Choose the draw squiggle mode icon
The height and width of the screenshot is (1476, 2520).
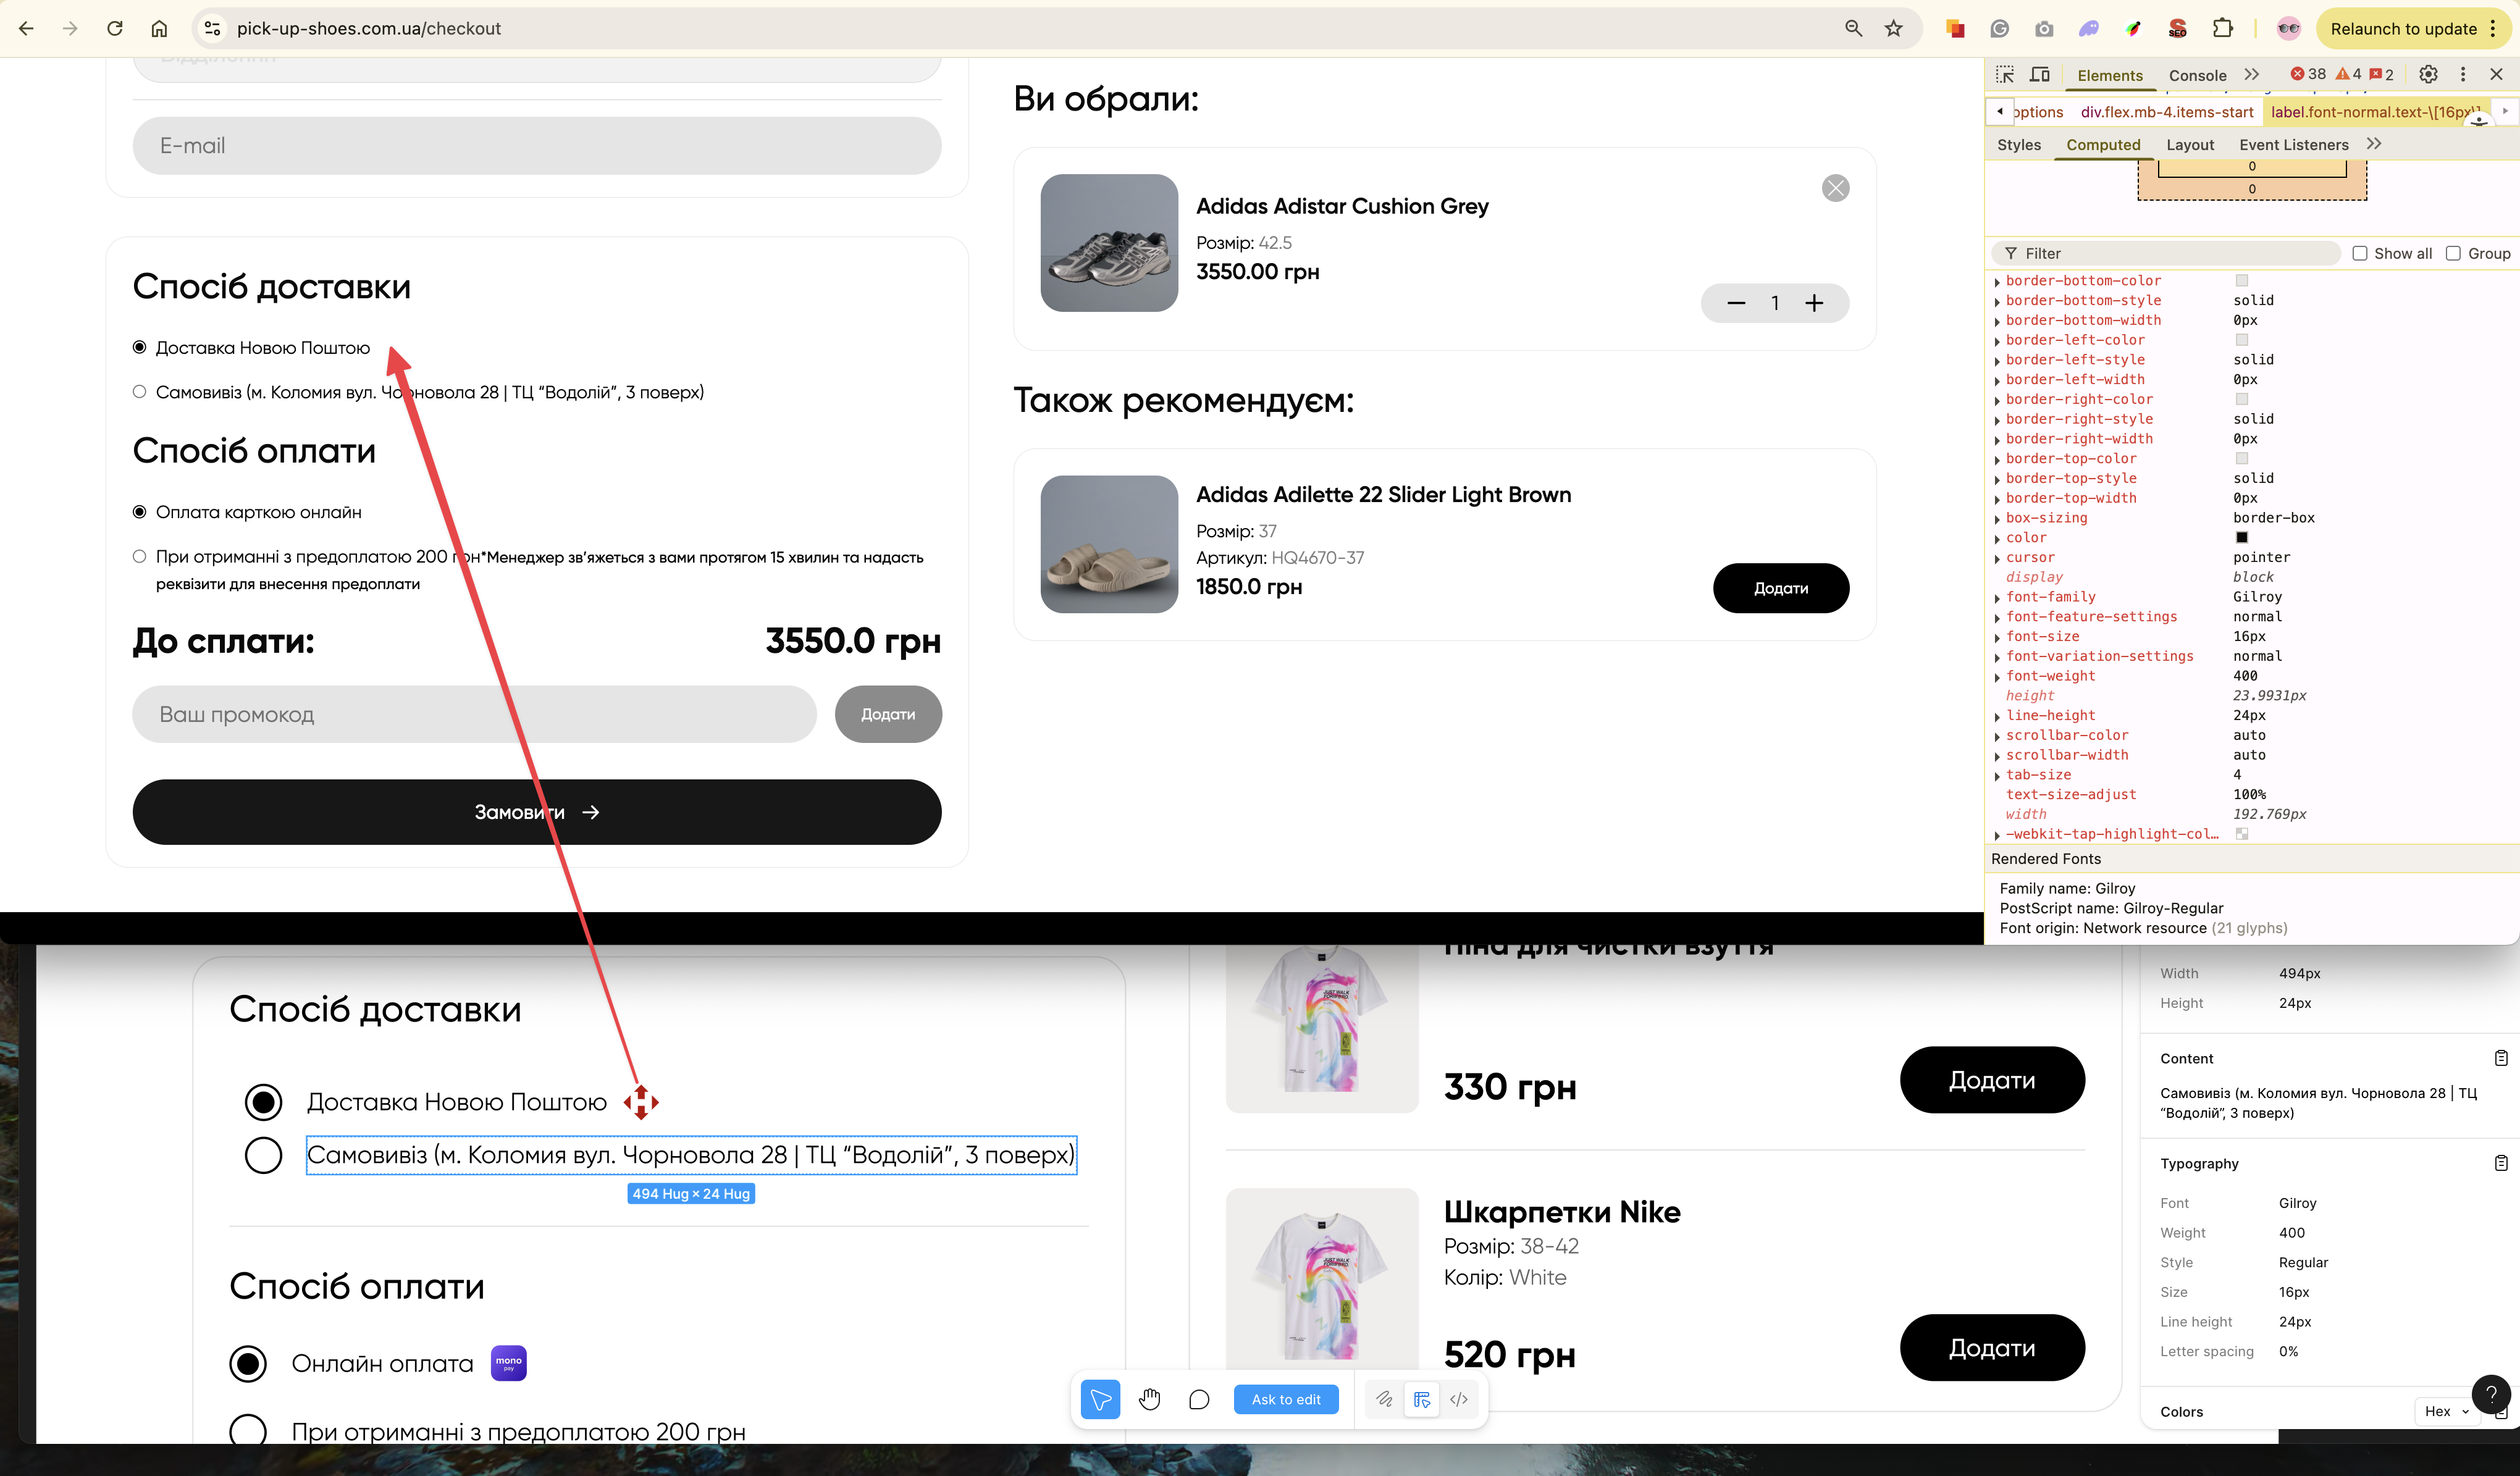1384,1399
